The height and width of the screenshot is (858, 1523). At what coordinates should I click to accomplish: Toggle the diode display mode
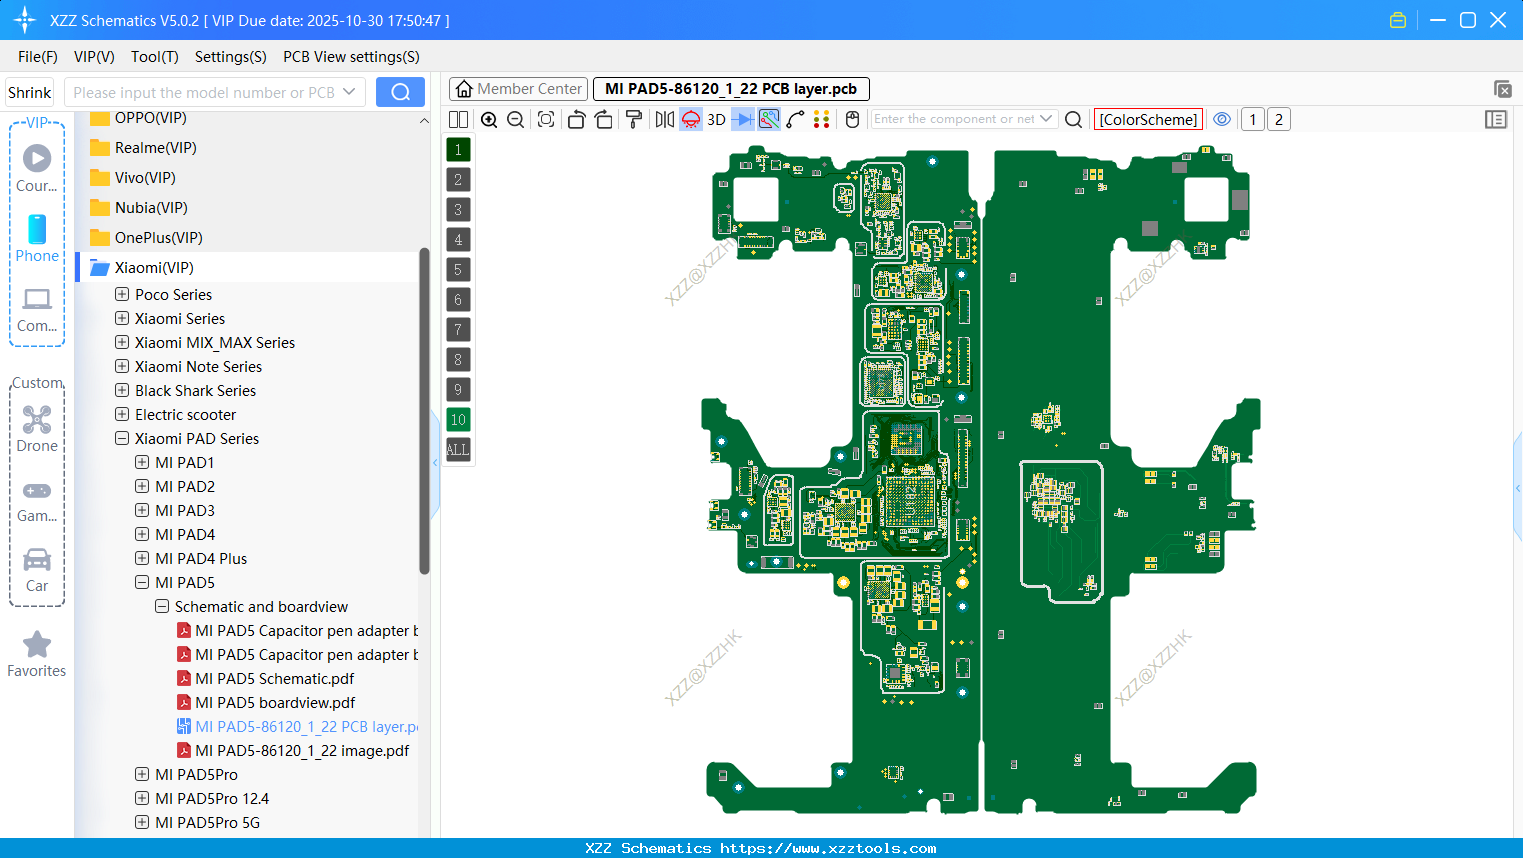coord(742,120)
